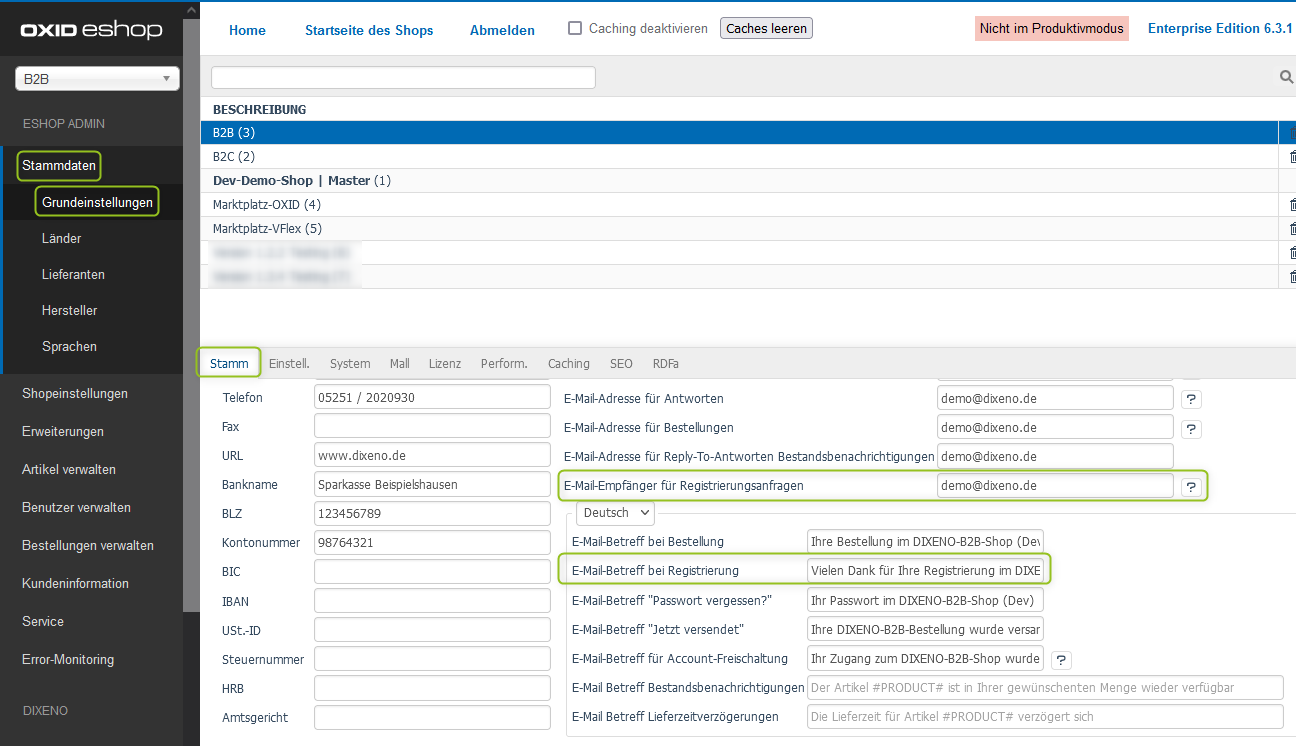Open Grundeinstellungen submenu item

coord(97,202)
